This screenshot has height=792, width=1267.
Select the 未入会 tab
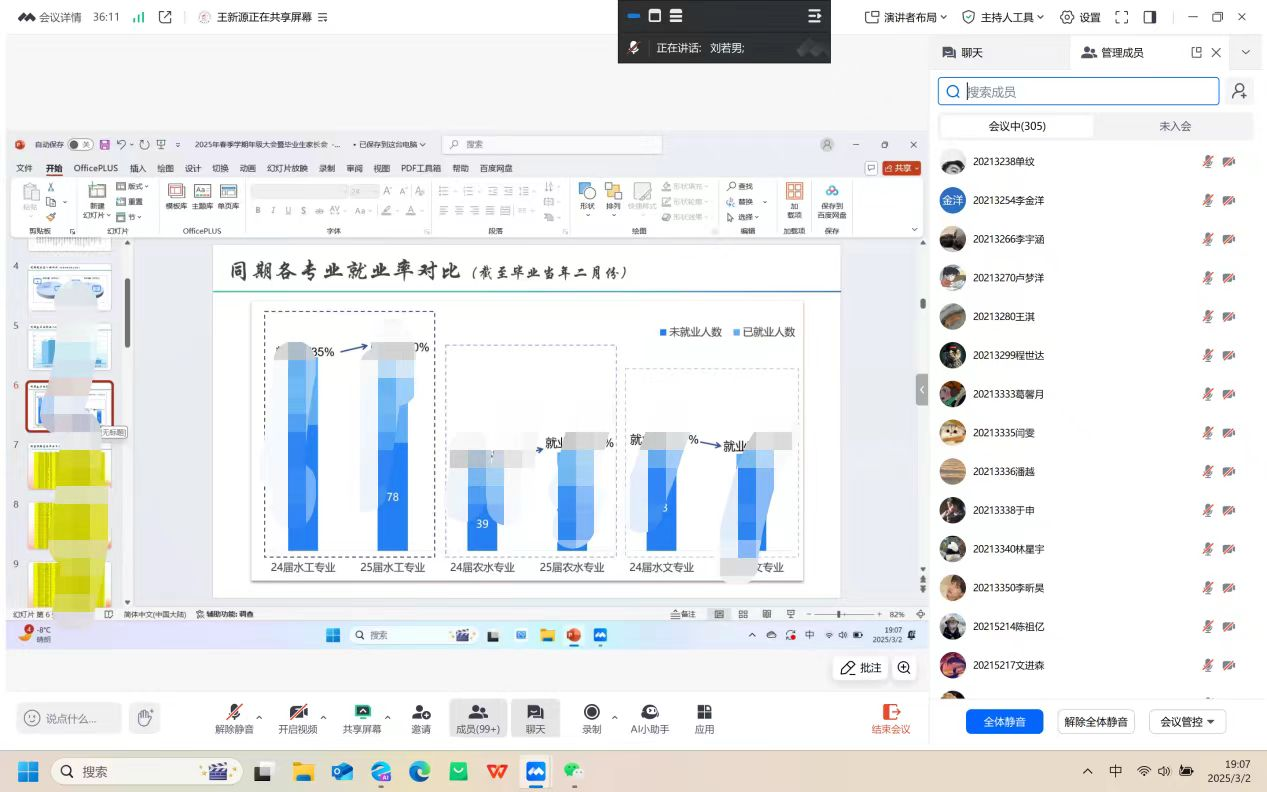[x=1174, y=126]
